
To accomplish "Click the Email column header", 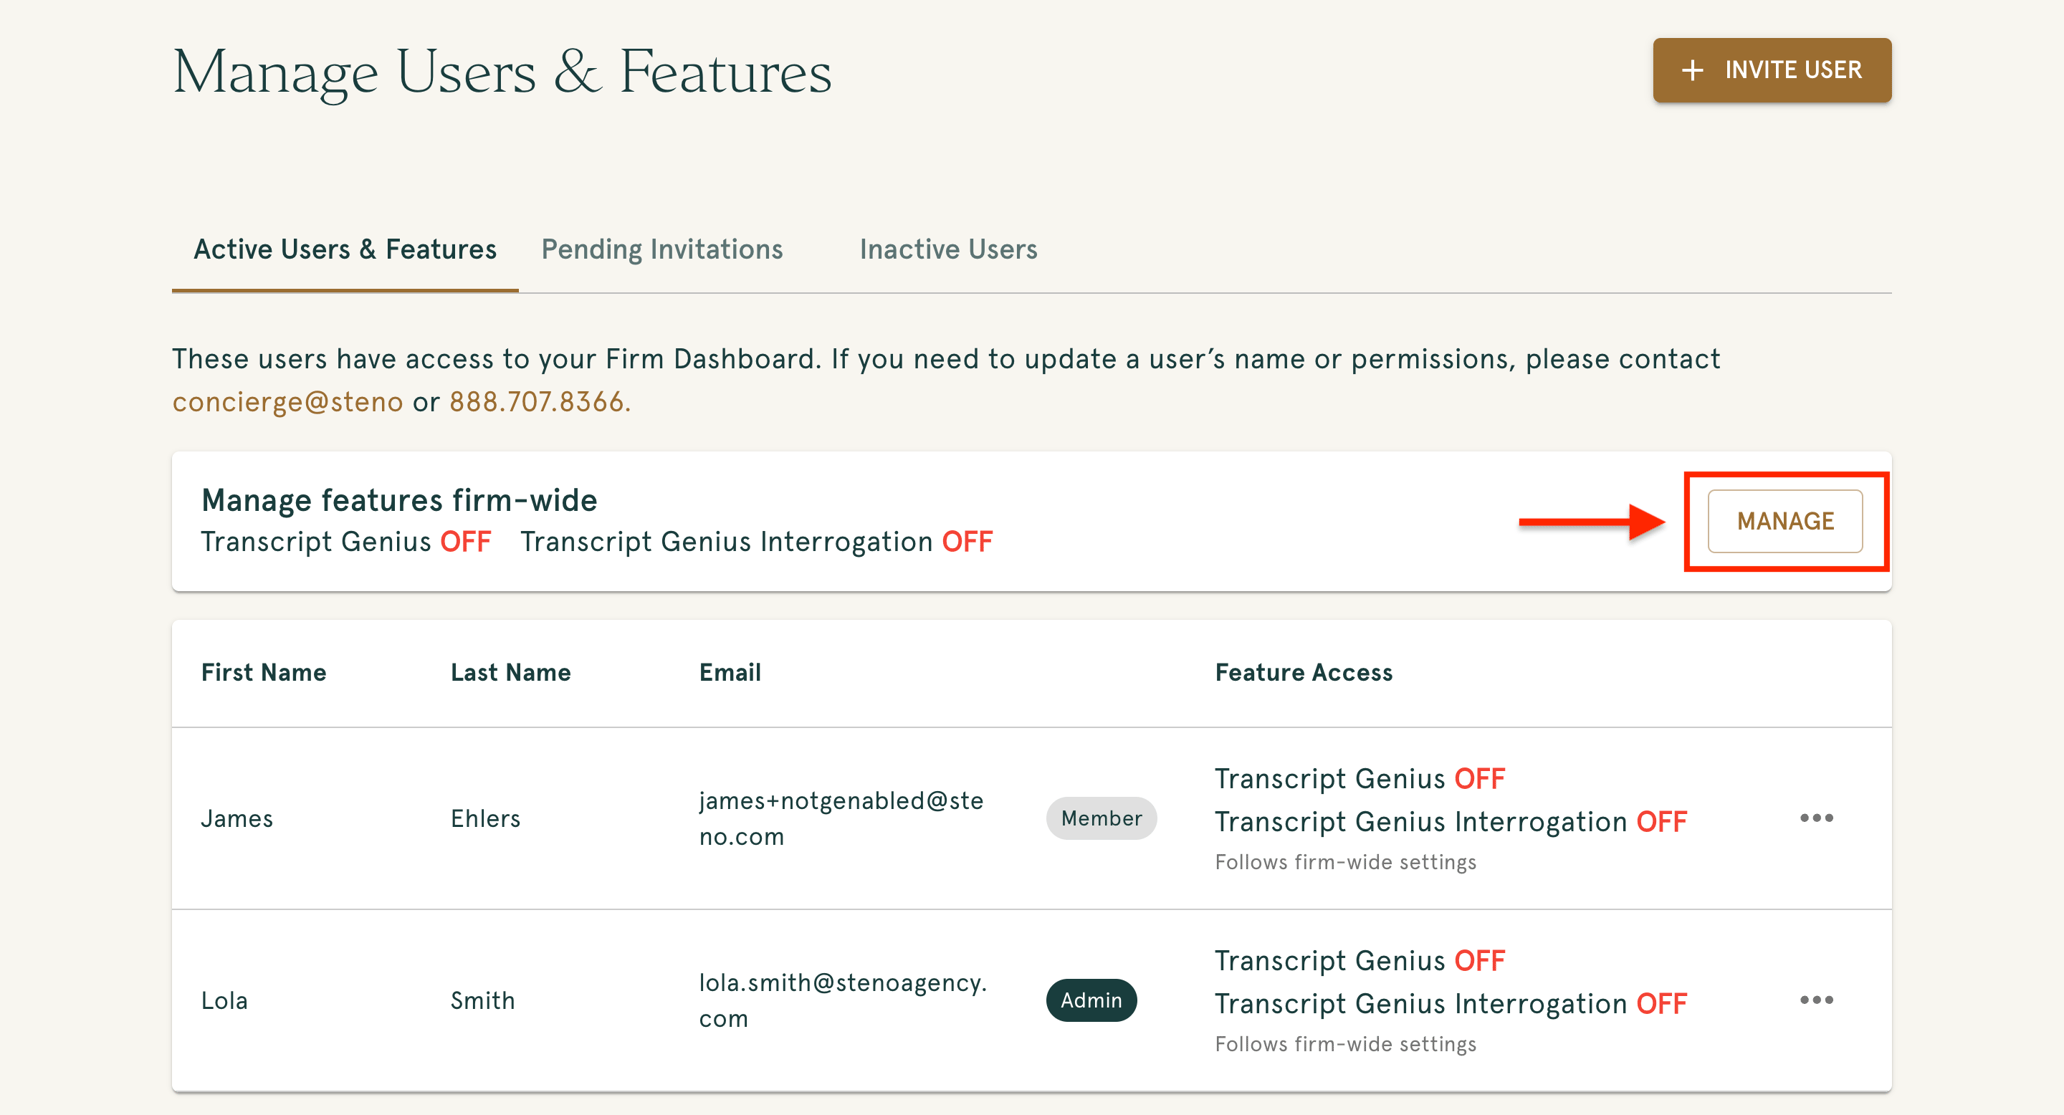I will [729, 672].
